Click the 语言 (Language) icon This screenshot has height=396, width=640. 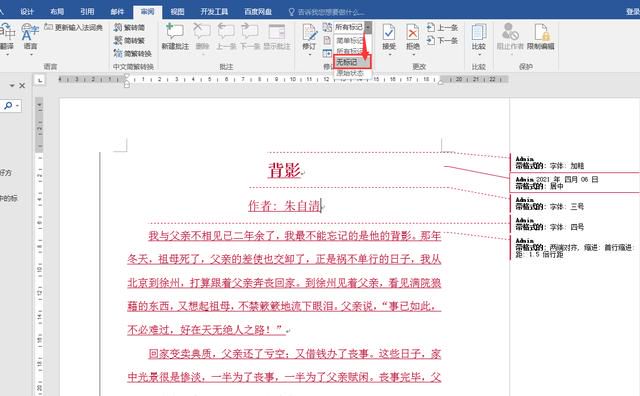coord(30,32)
